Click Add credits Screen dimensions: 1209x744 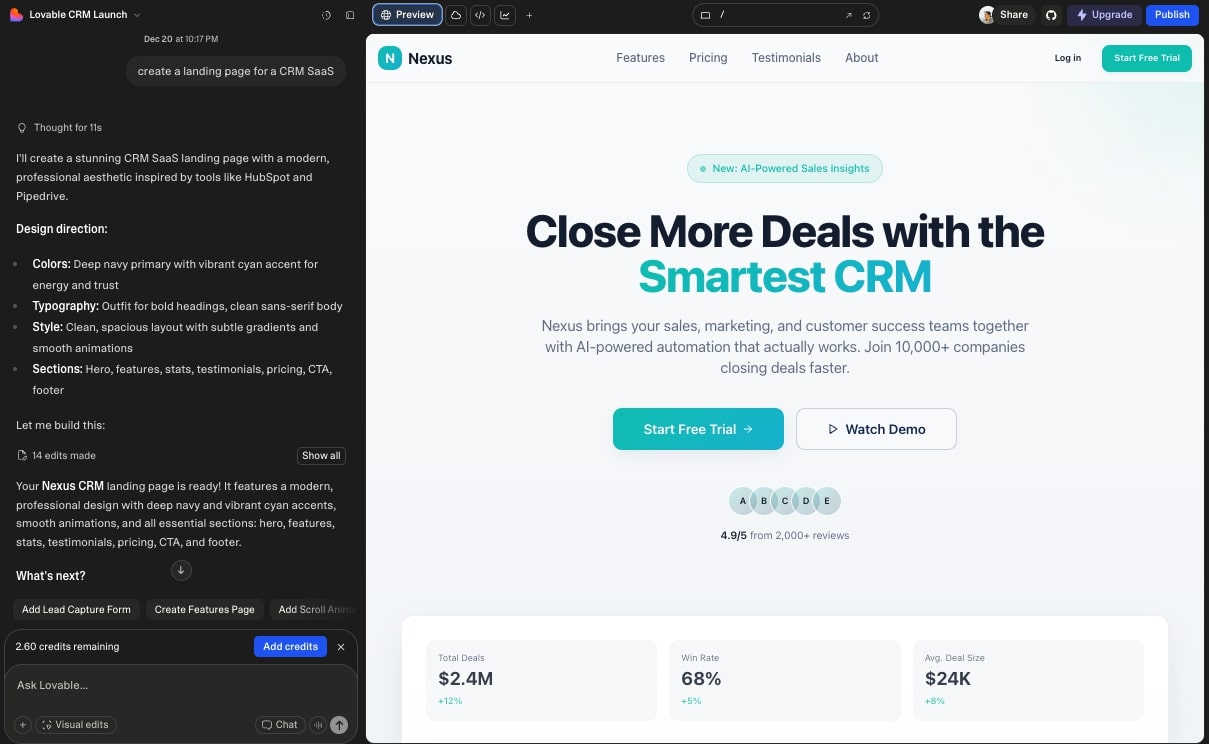(x=290, y=646)
